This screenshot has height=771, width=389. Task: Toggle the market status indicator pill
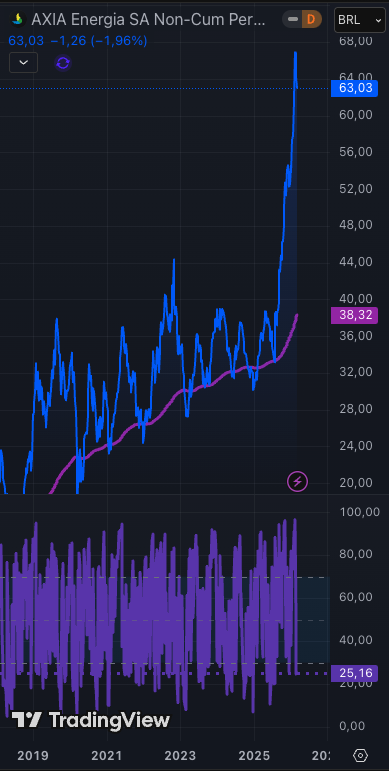coord(293,20)
